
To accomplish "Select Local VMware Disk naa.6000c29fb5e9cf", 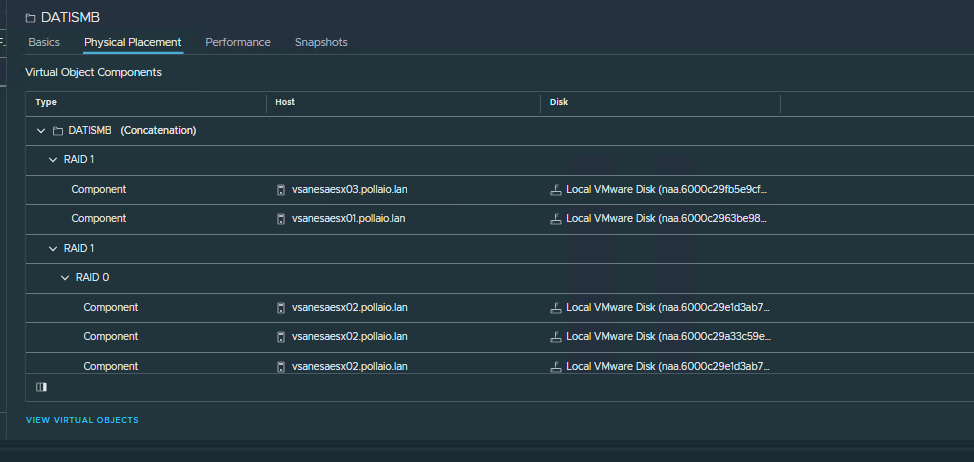I will click(667, 189).
